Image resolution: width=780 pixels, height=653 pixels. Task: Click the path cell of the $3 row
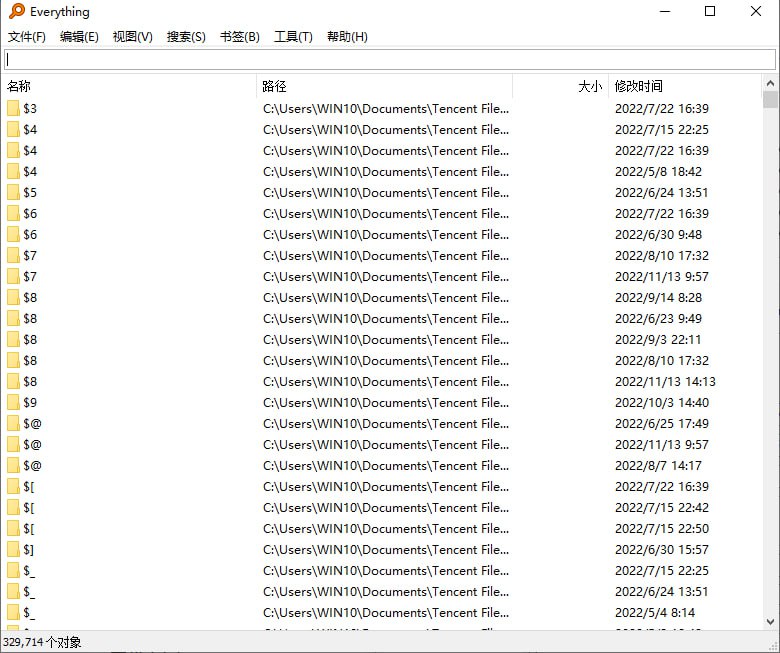point(386,108)
